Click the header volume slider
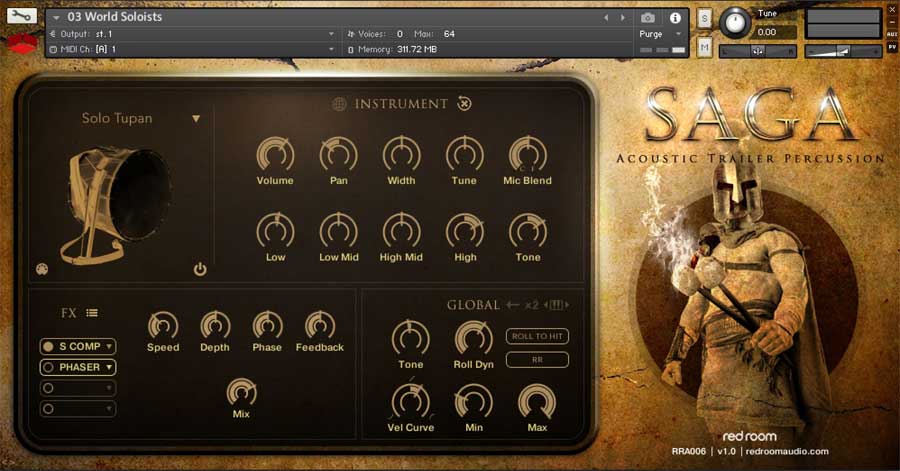Screen dimensions: 900x471 pyautogui.click(x=843, y=51)
